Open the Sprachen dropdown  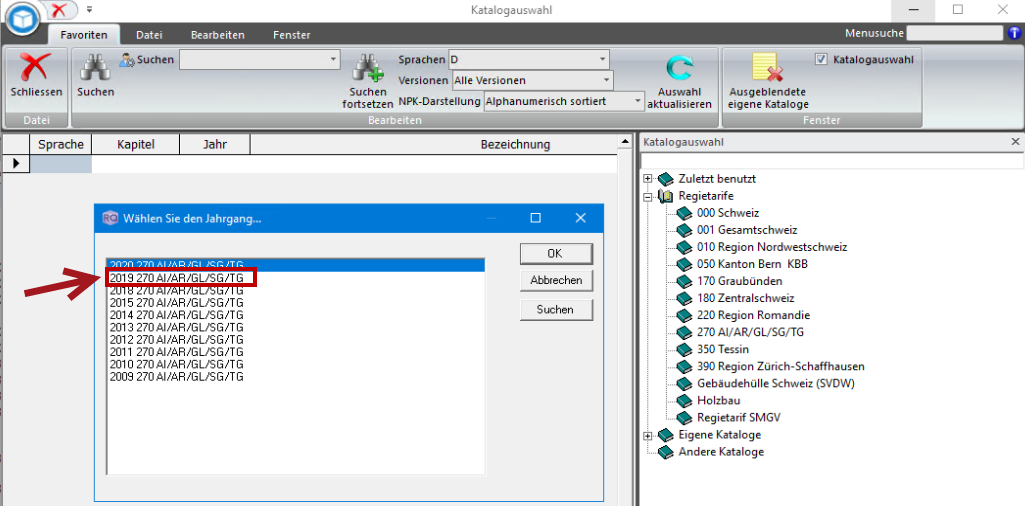click(529, 59)
